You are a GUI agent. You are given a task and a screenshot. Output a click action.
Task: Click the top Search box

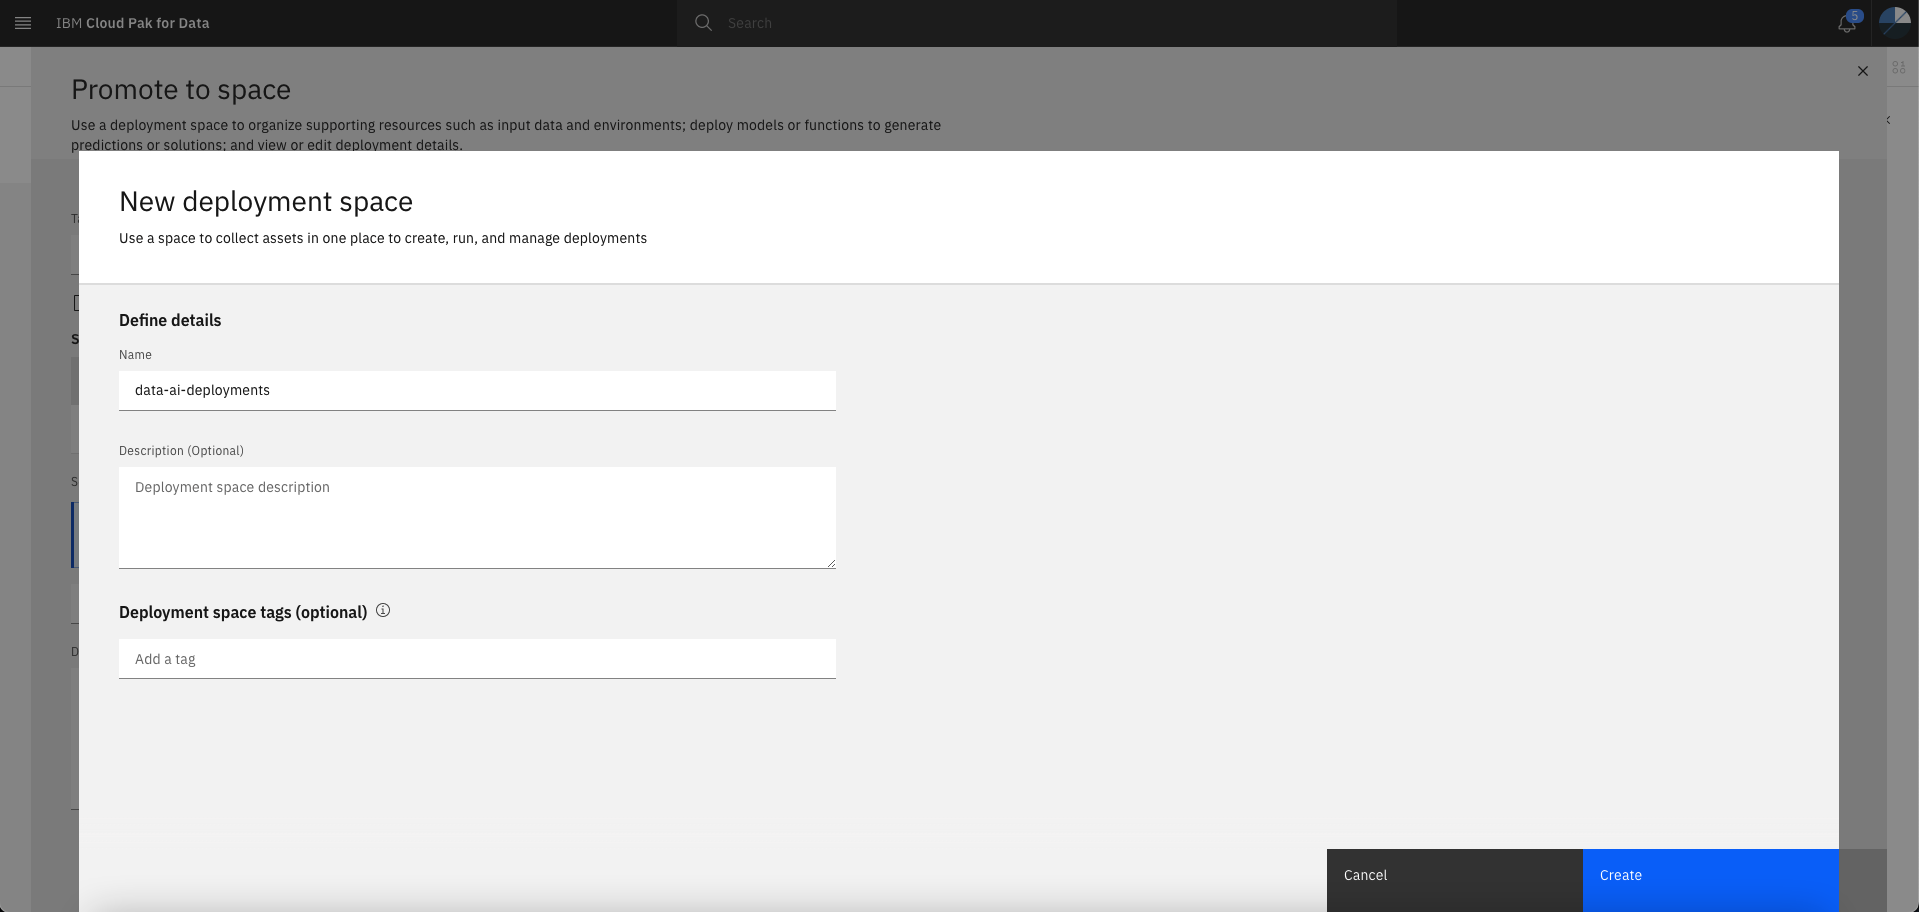tap(1037, 23)
